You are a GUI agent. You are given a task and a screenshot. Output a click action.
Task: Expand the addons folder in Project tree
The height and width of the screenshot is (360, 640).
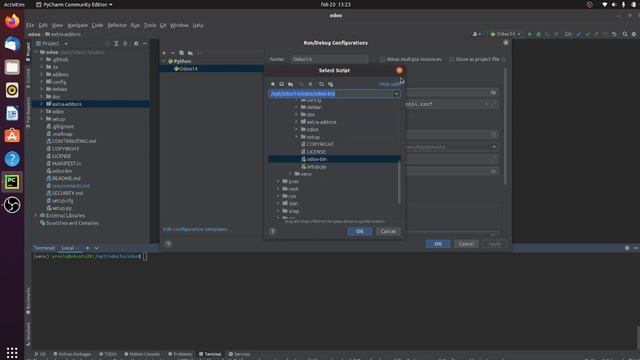click(42, 75)
